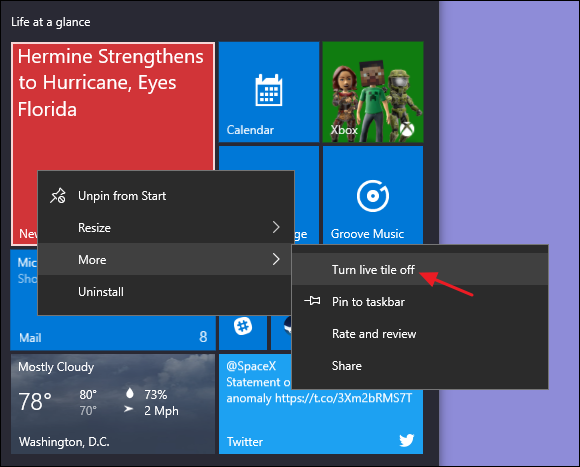Screen dimensions: 580x467
Task: Select Unpin from Start
Action: pos(166,196)
